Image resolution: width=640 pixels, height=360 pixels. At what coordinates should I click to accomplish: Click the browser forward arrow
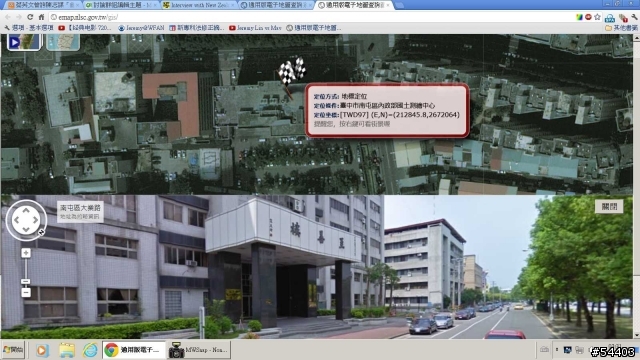(19, 17)
